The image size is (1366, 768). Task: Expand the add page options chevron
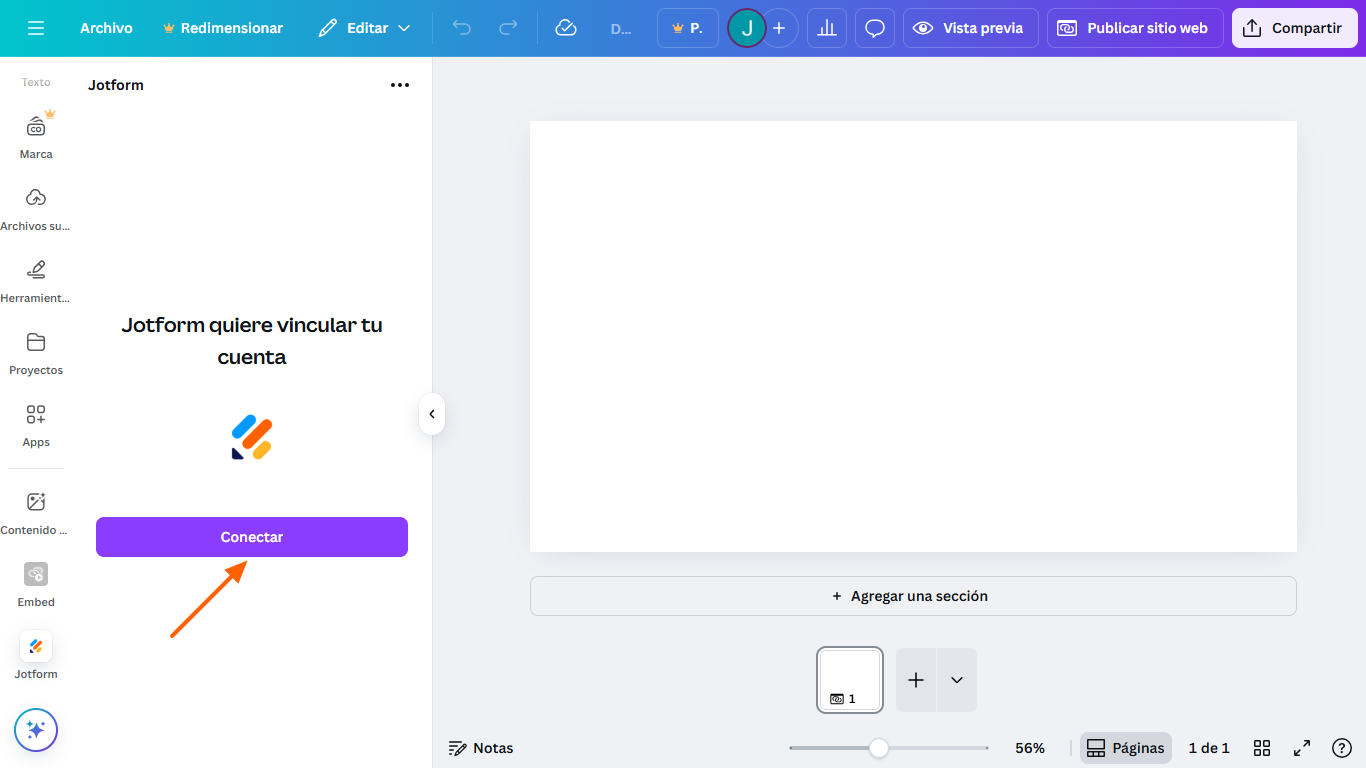[957, 680]
